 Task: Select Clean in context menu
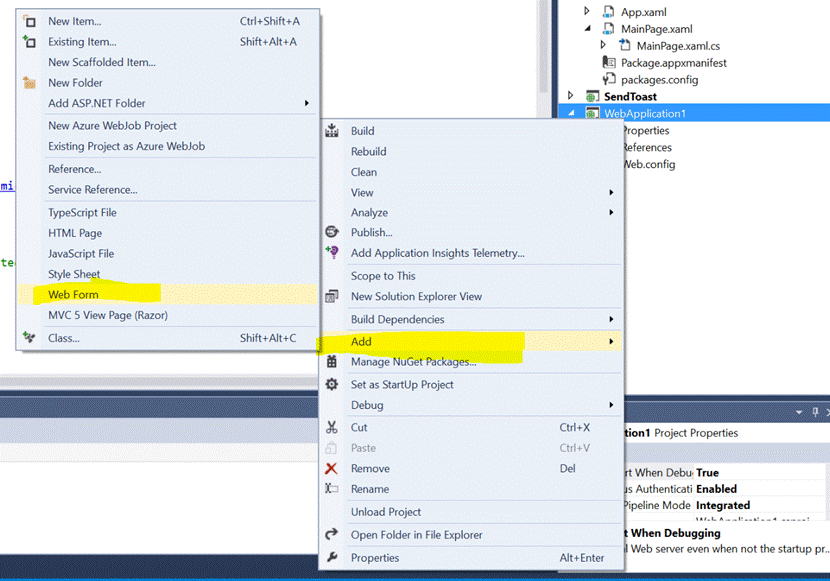point(471,172)
